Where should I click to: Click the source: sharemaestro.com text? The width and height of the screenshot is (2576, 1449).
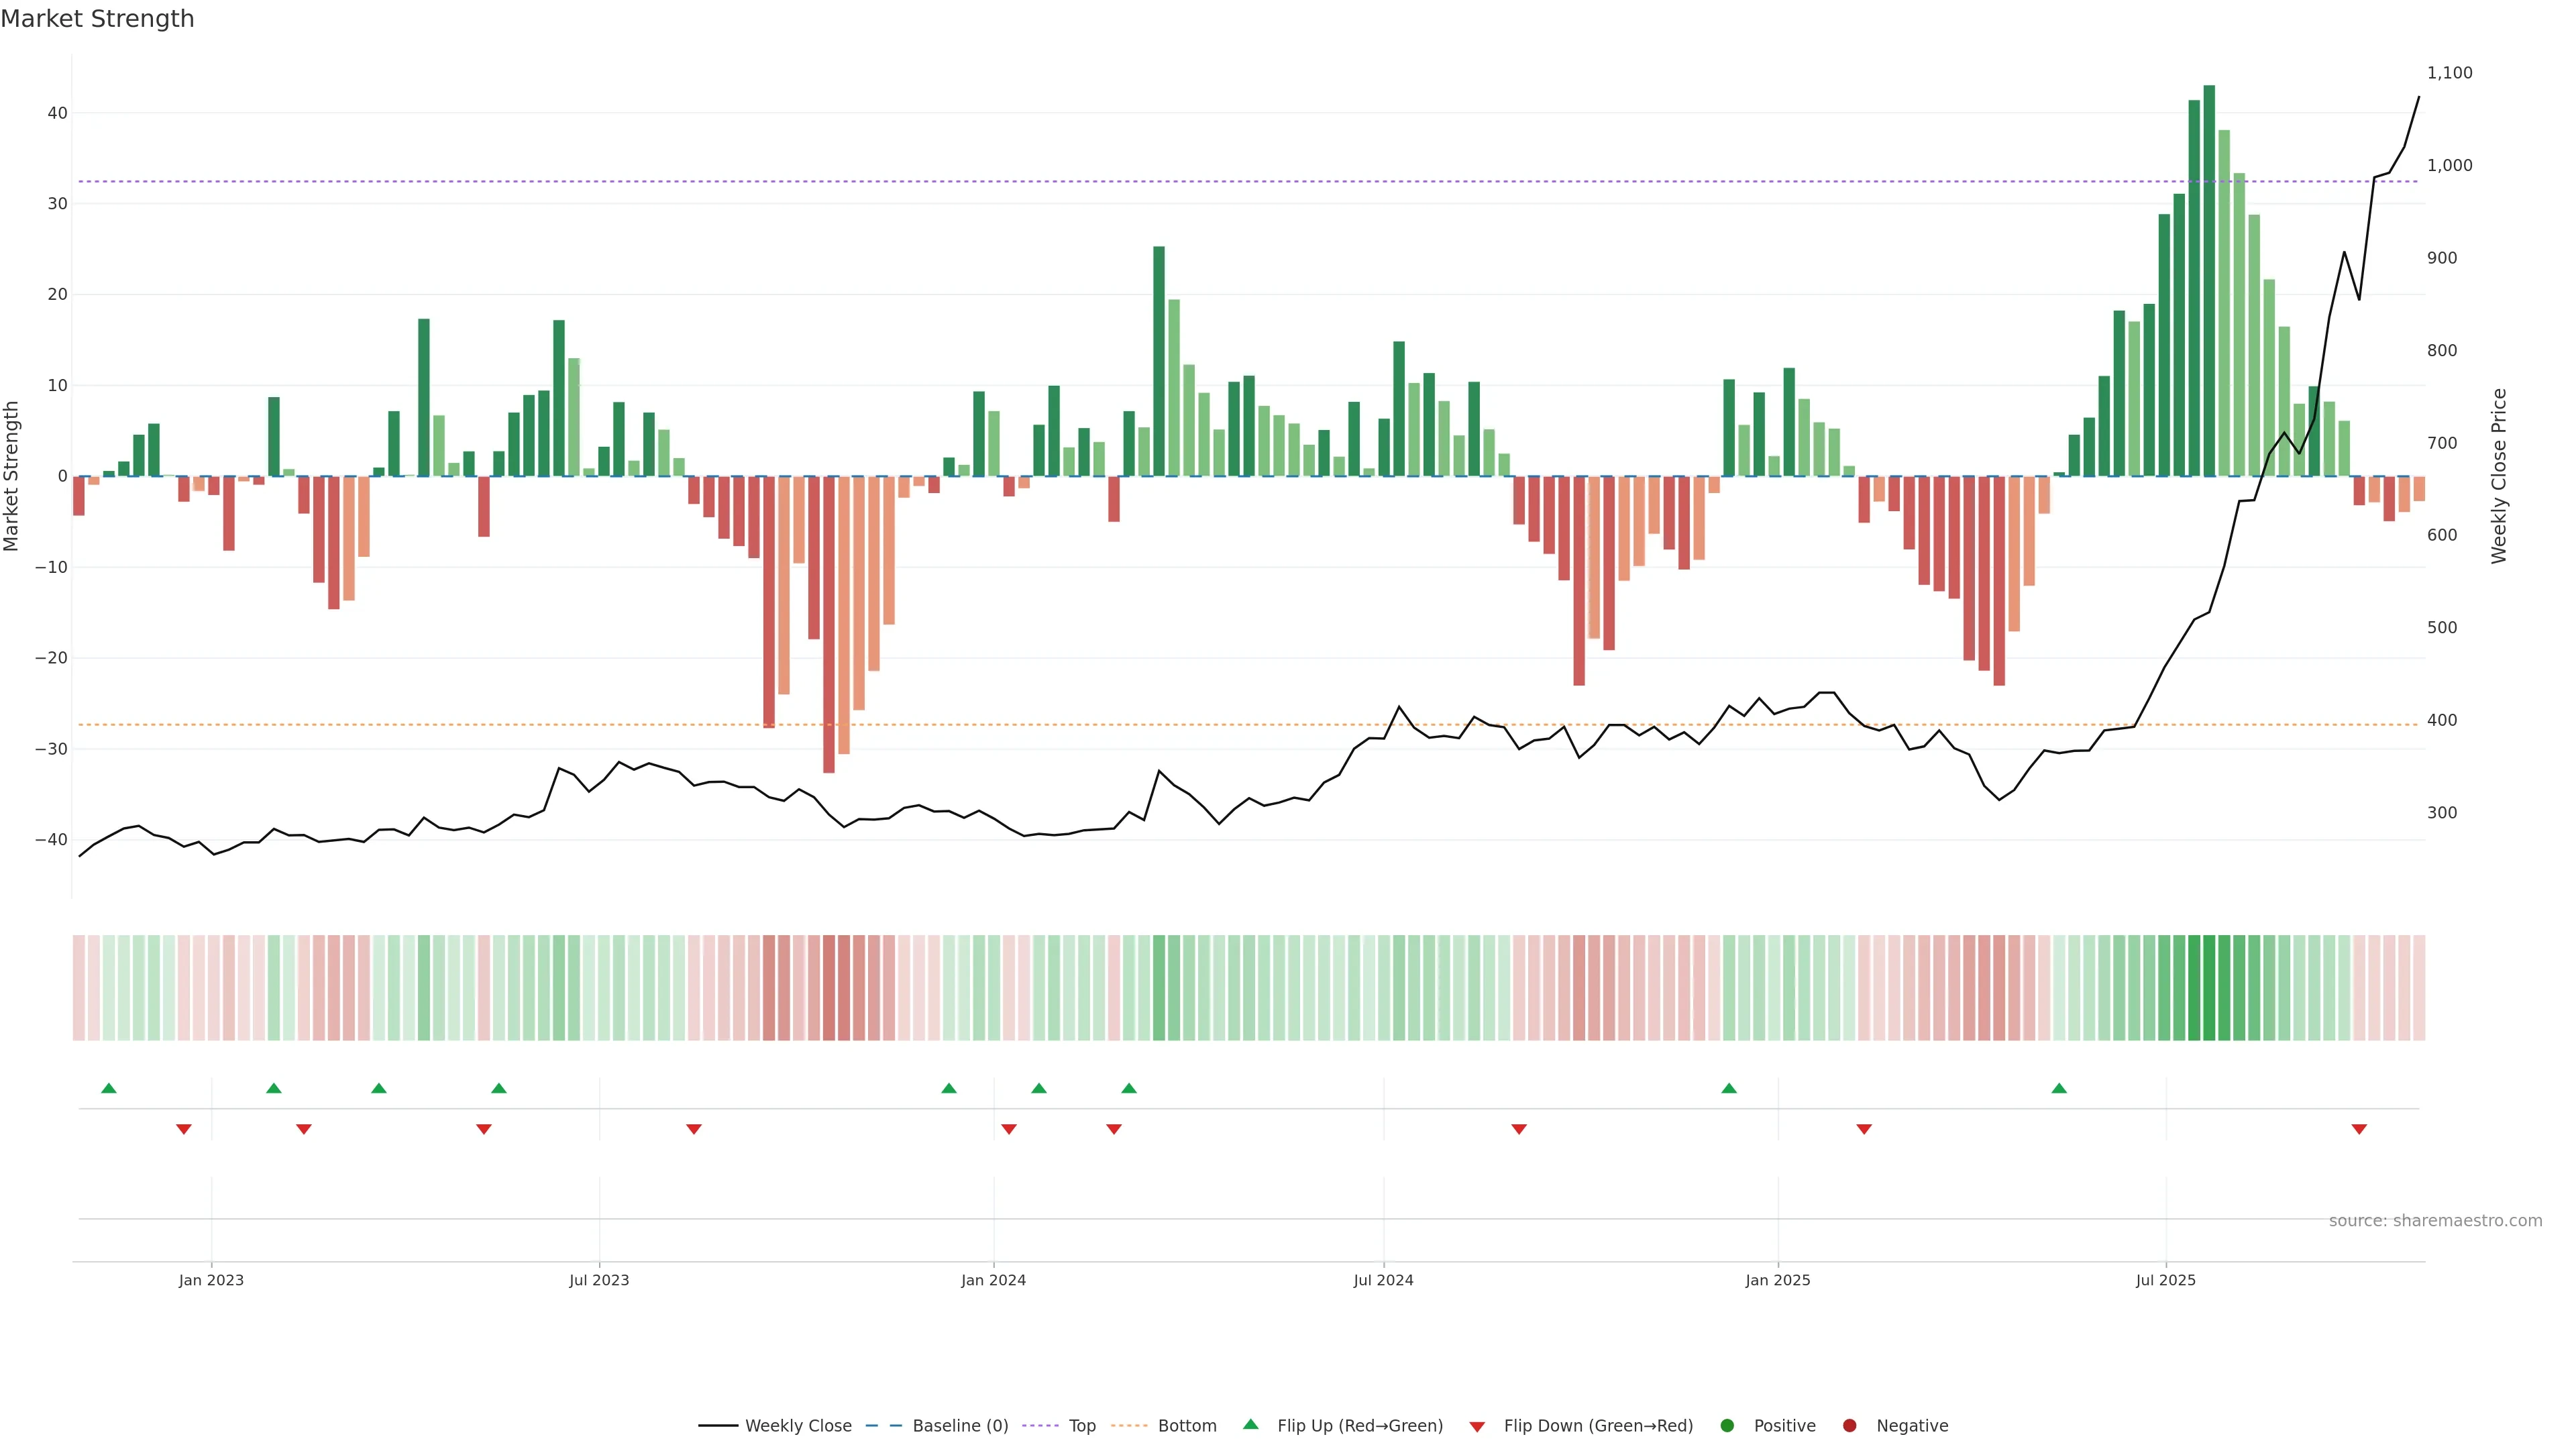pyautogui.click(x=2435, y=1220)
